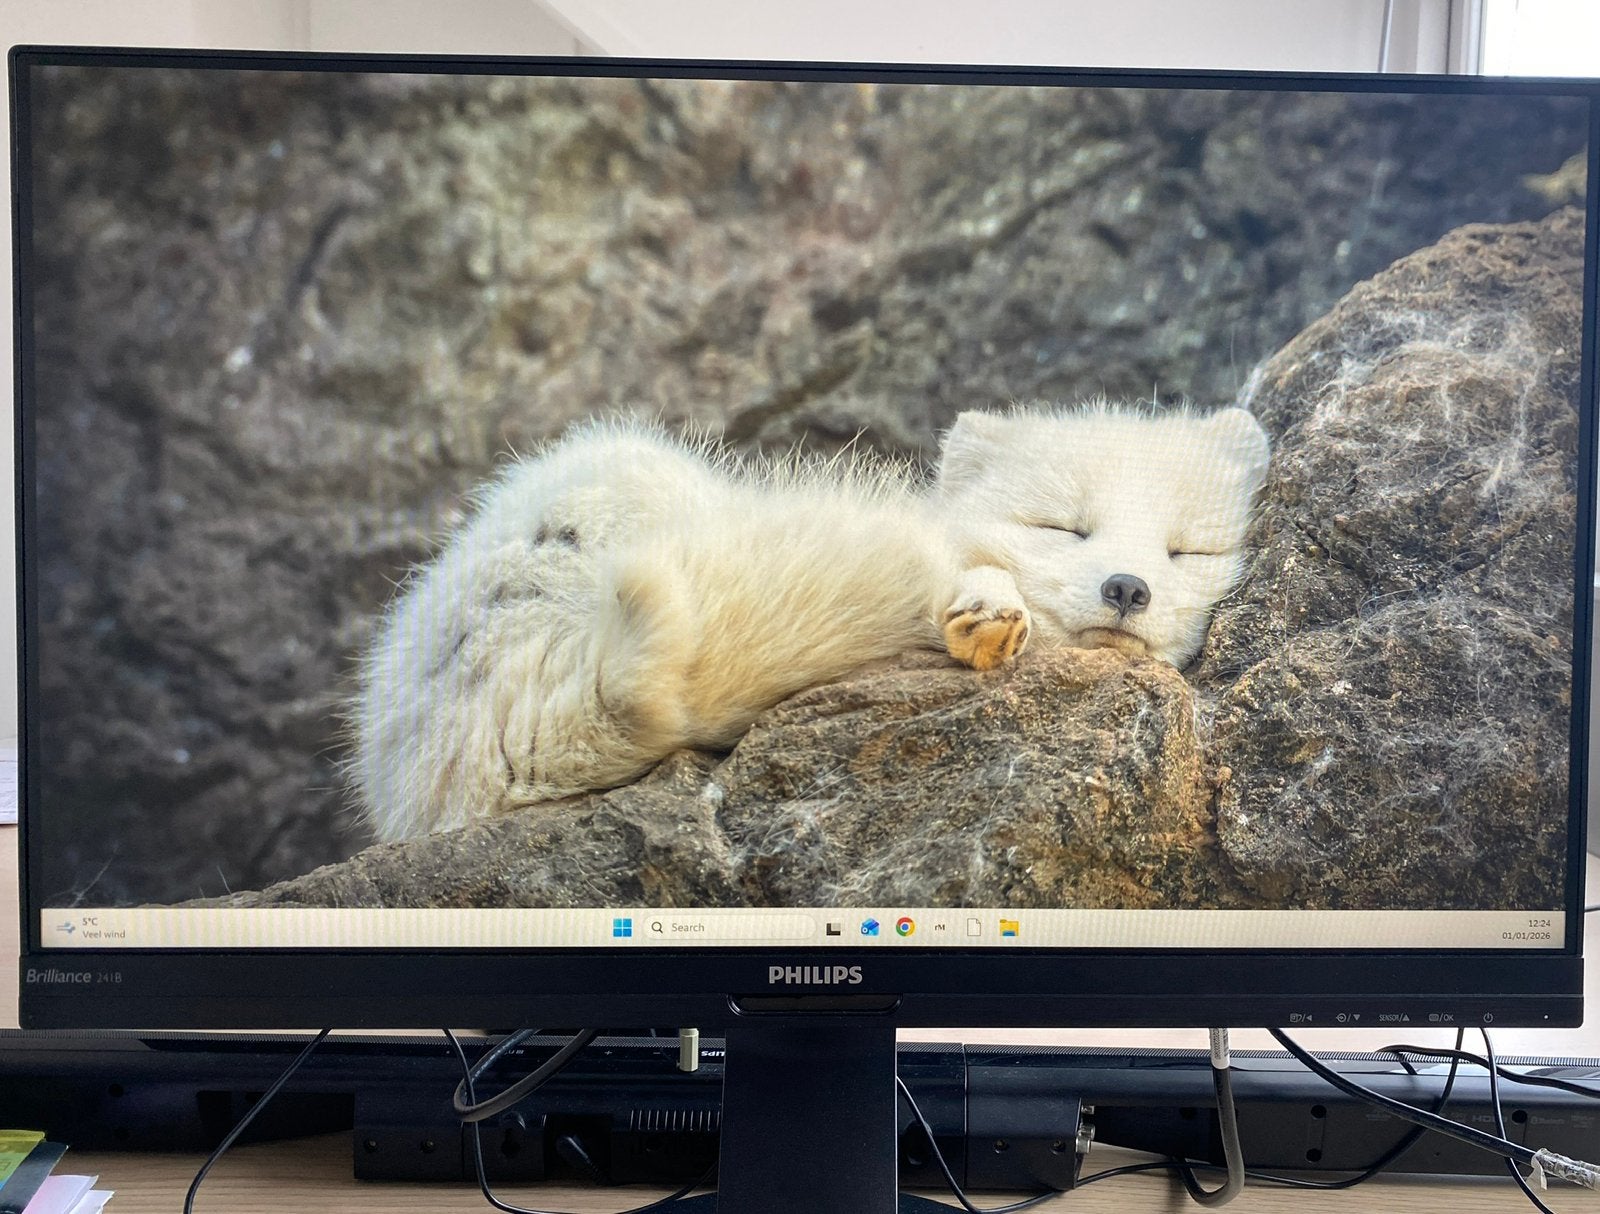Open the weather widget showing 5°C
The width and height of the screenshot is (1600, 1214).
[92, 927]
